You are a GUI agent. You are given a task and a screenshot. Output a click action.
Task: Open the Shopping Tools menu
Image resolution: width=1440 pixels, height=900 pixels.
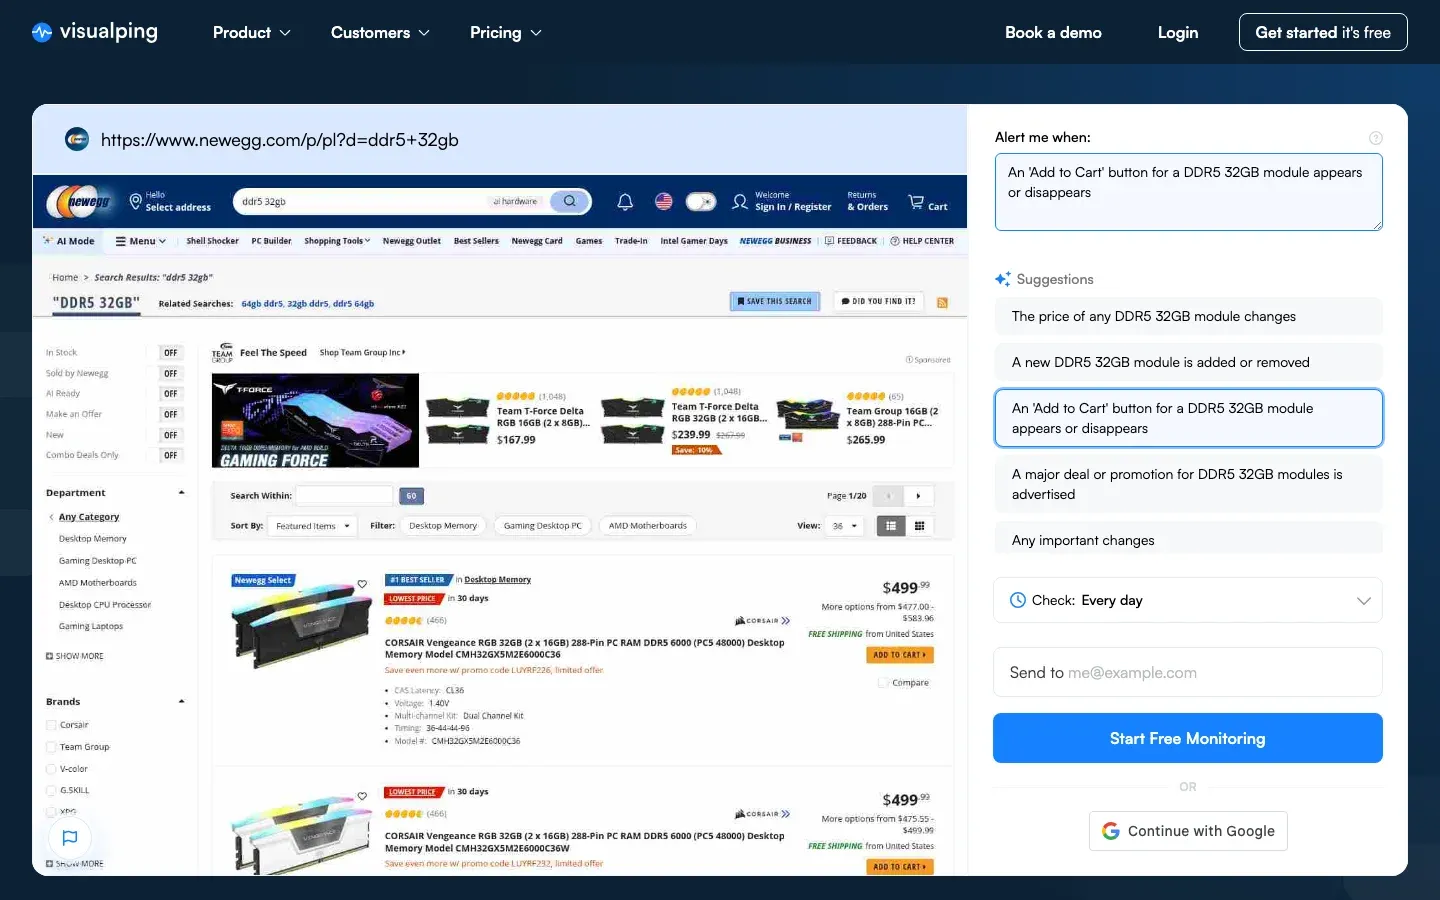click(x=337, y=241)
